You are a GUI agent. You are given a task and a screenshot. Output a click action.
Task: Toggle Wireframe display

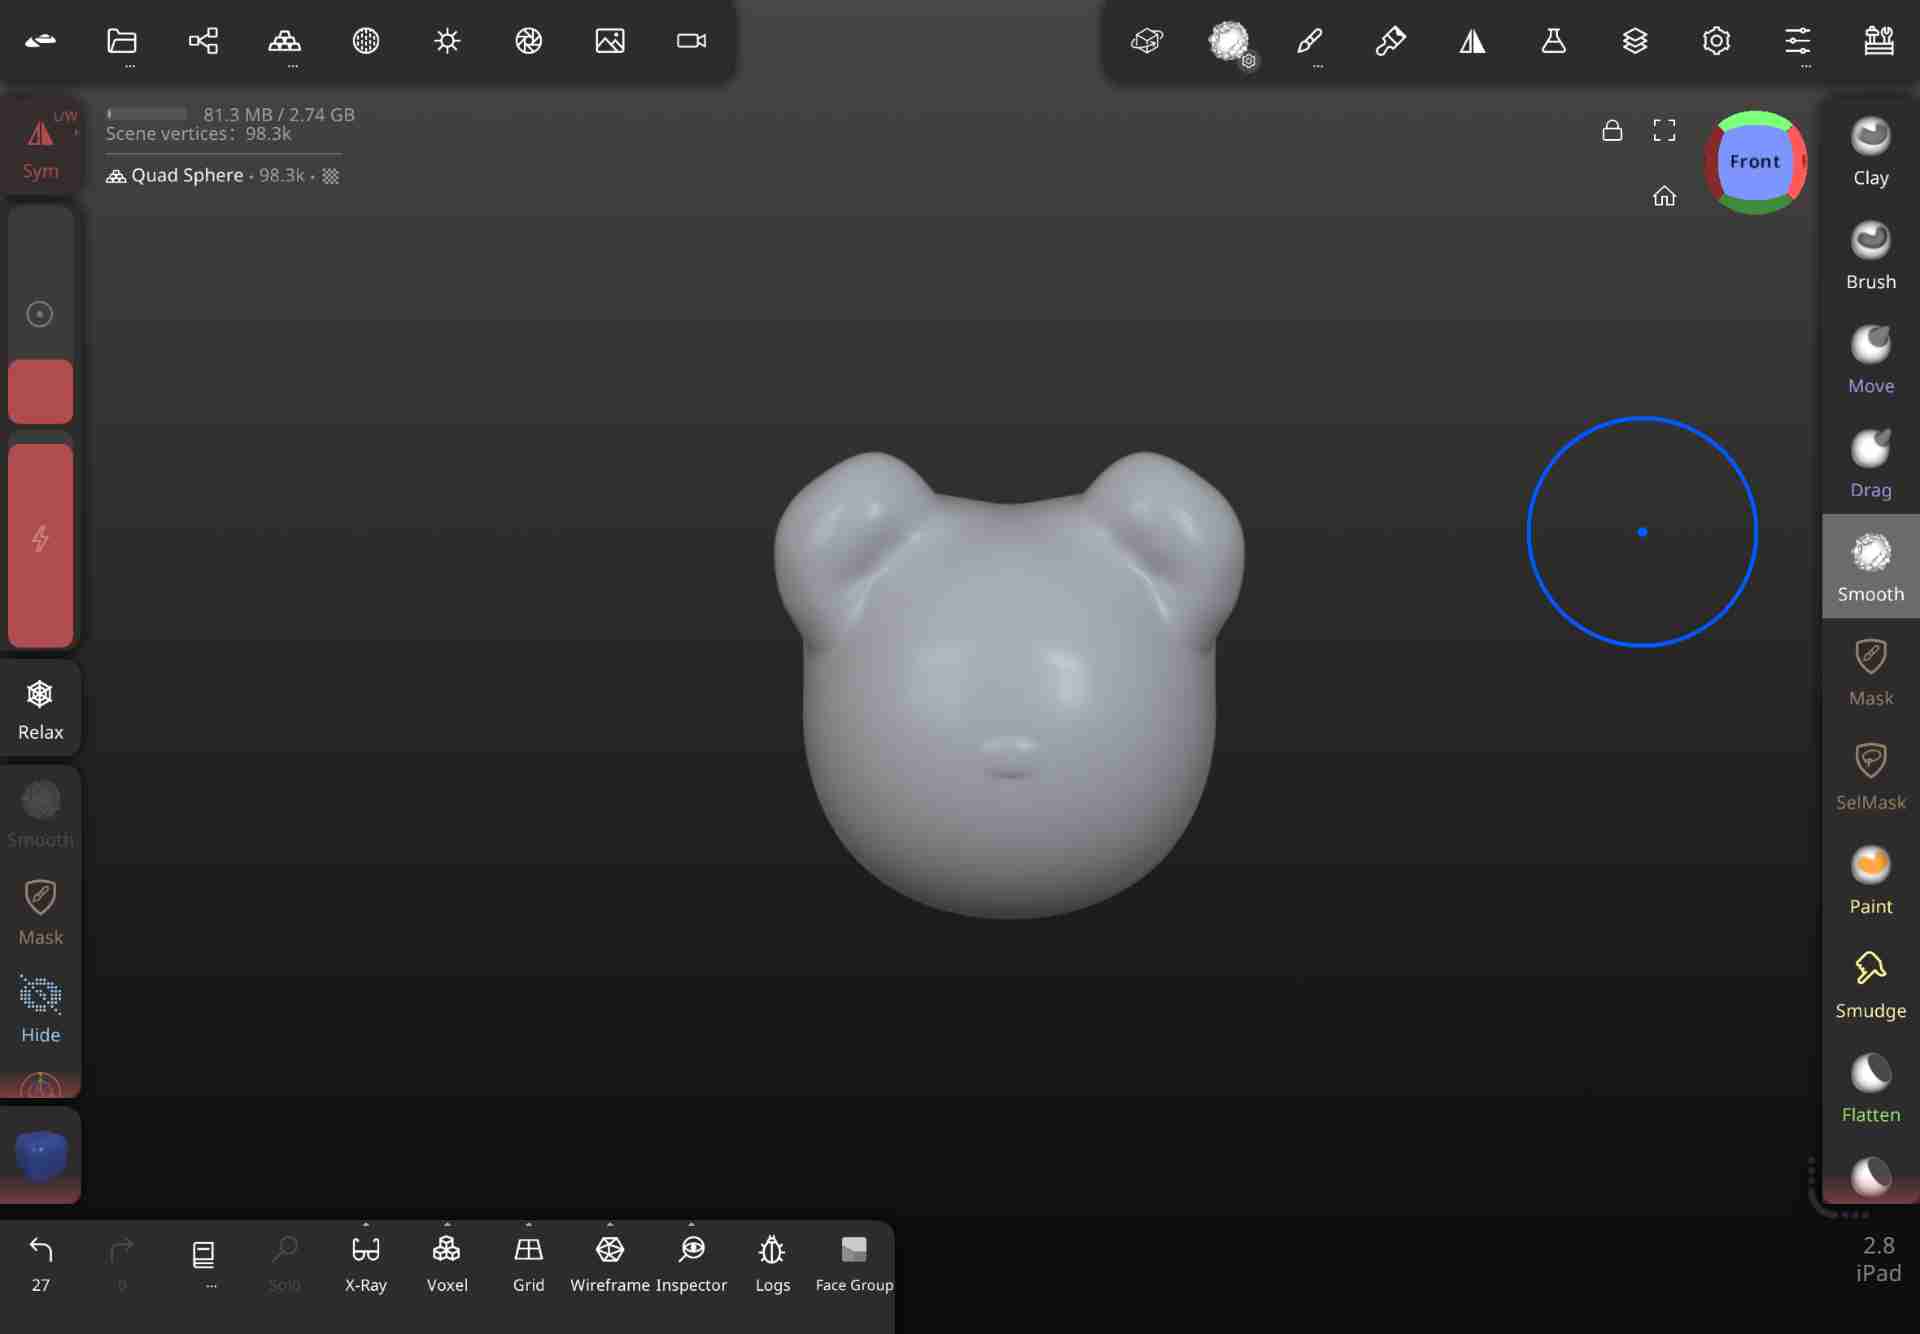[610, 1262]
